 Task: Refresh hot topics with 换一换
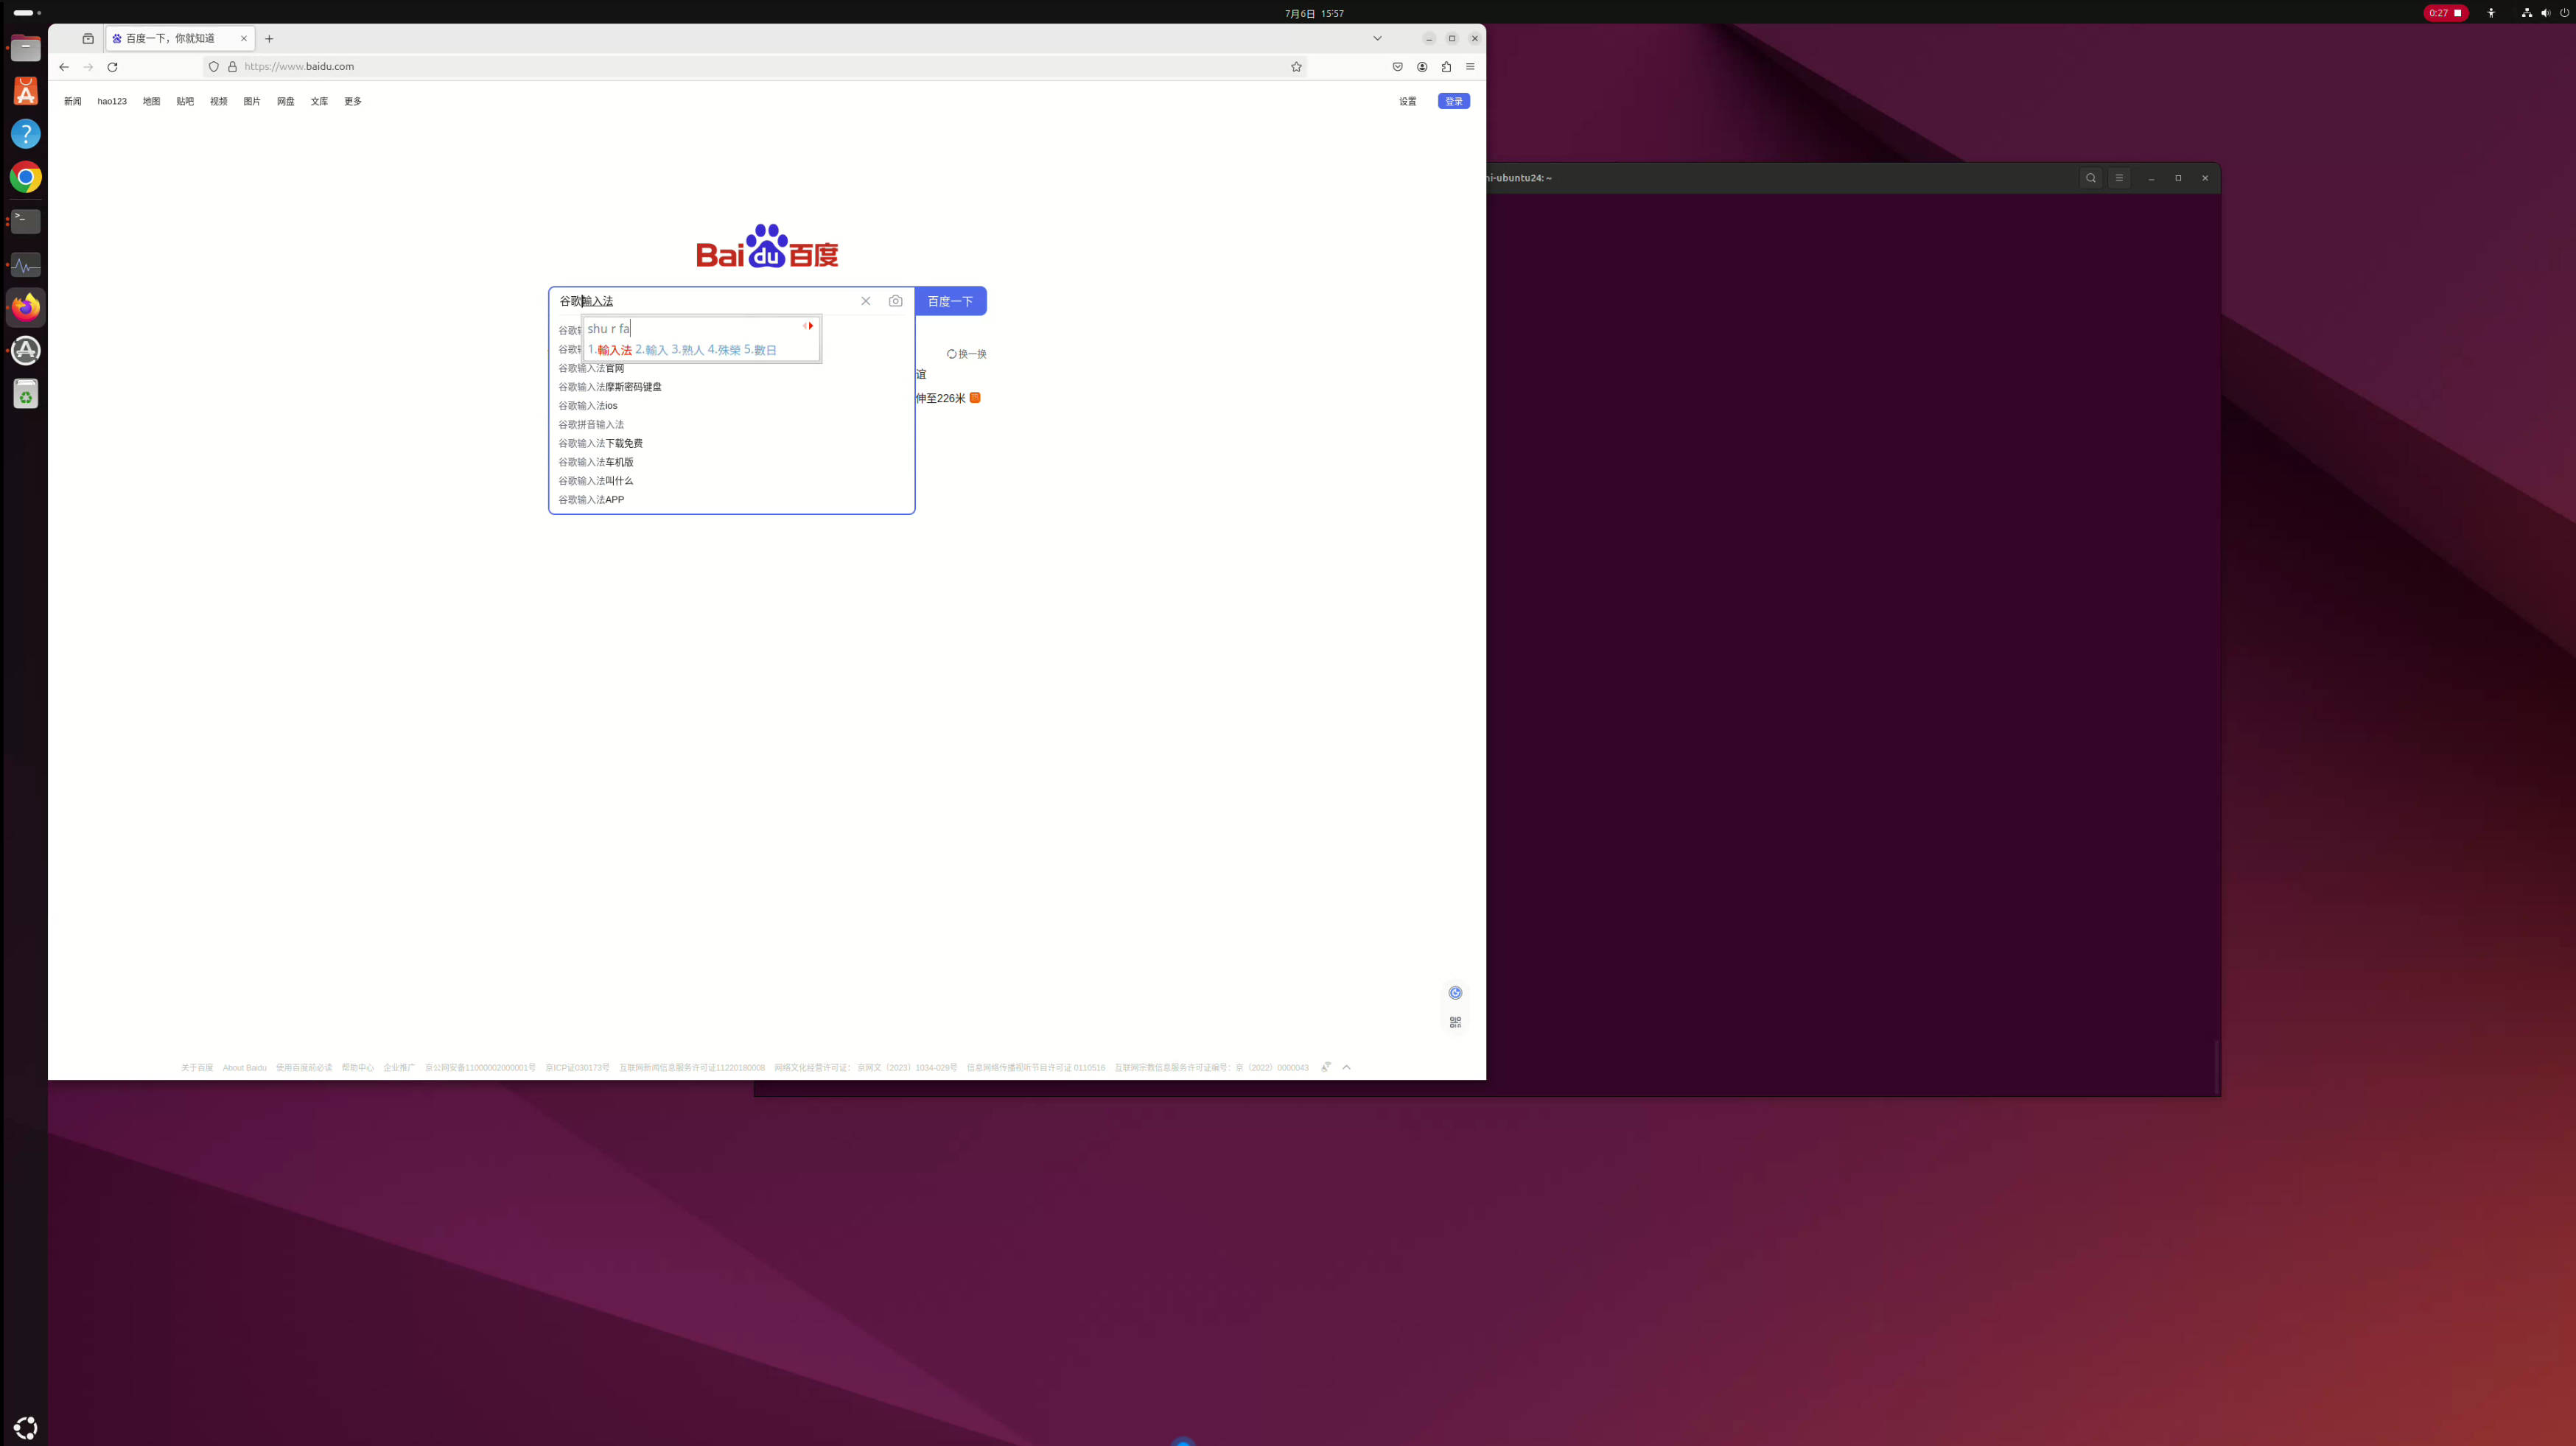pyautogui.click(x=966, y=354)
